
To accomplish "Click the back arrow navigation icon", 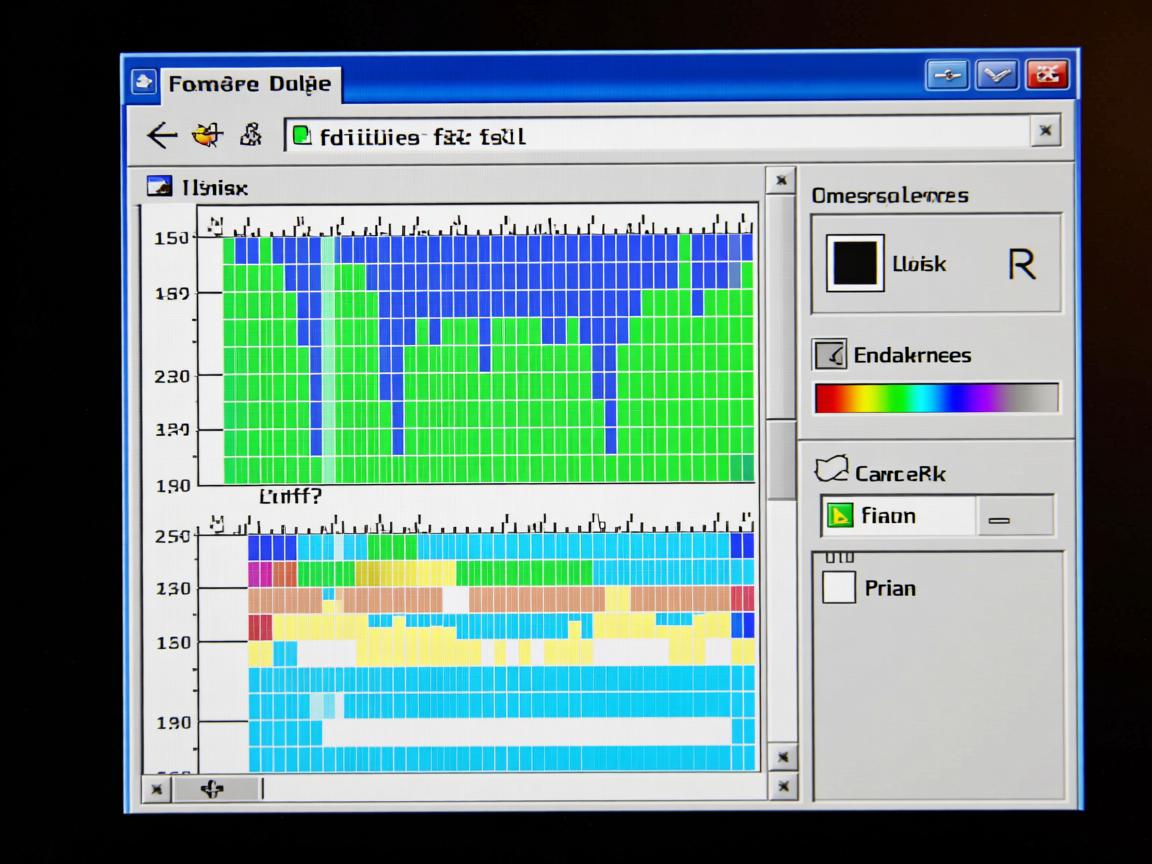I will [162, 136].
